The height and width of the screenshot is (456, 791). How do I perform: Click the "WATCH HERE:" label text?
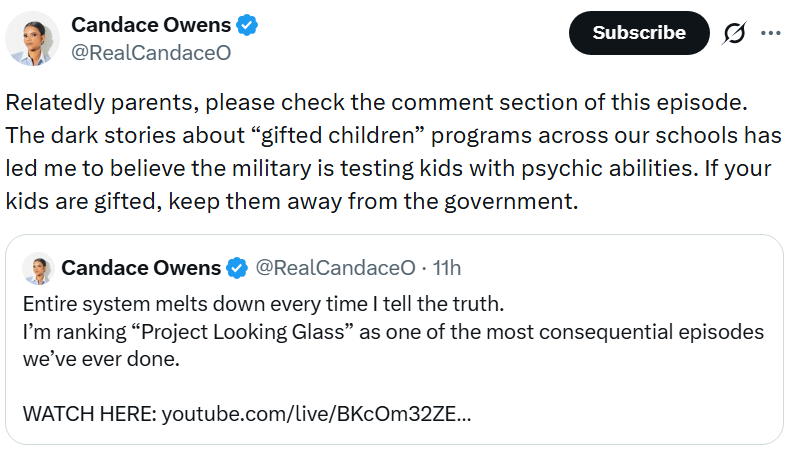tap(88, 413)
